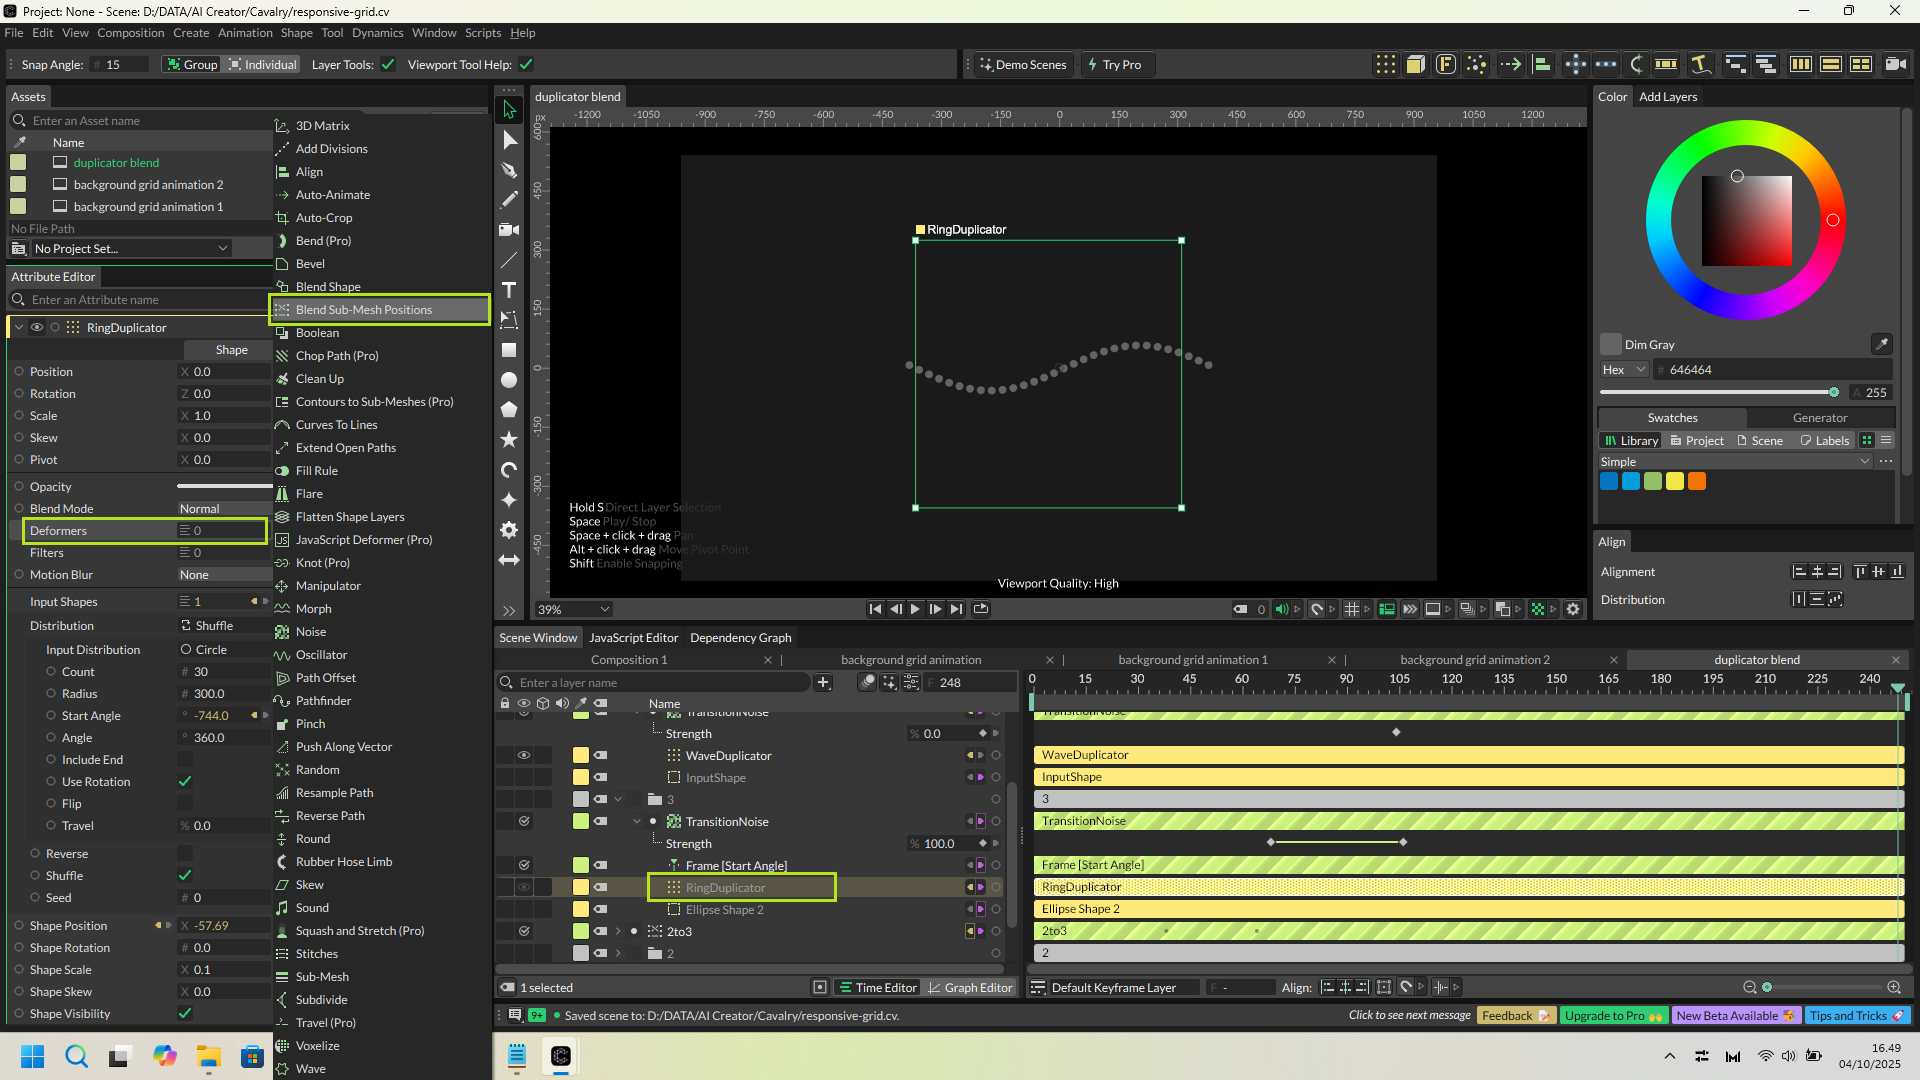Pick the orange swatch in Simple palette
Image resolution: width=1920 pixels, height=1080 pixels.
(1697, 481)
